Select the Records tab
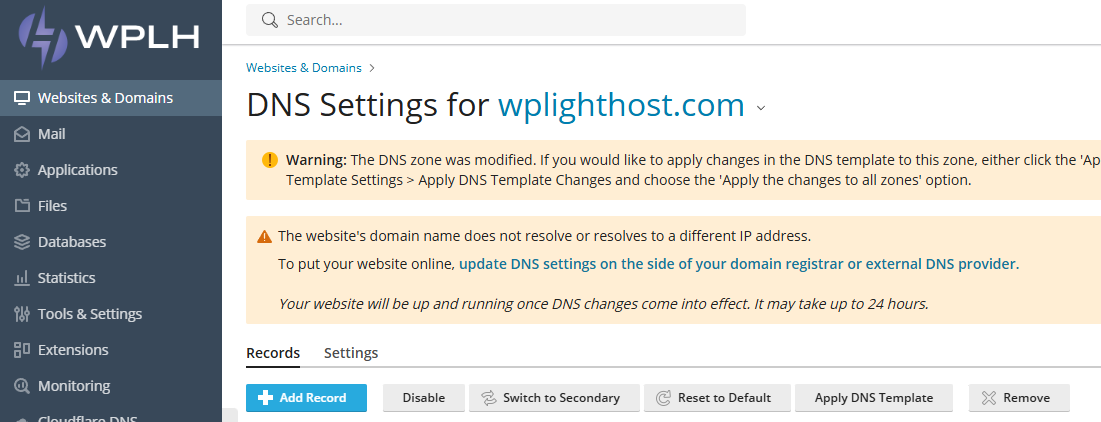 (x=273, y=353)
